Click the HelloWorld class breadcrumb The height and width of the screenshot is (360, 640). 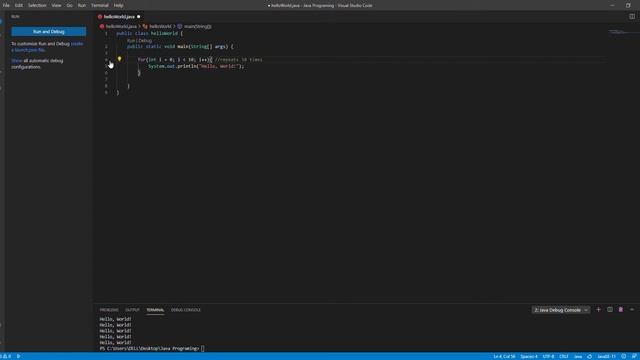pyautogui.click(x=160, y=26)
